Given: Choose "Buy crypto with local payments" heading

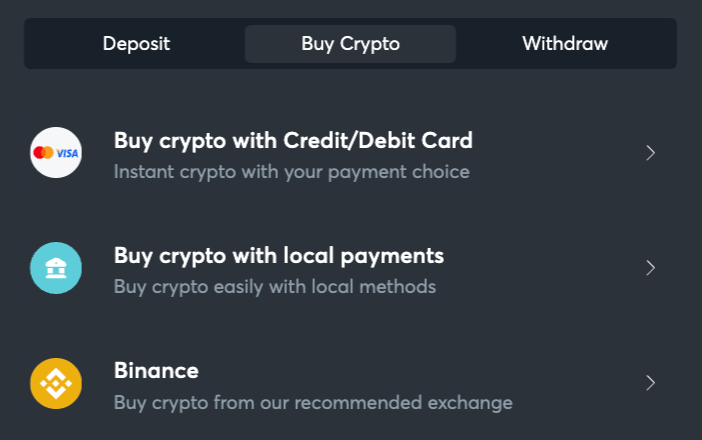Looking at the screenshot, I should pyautogui.click(x=279, y=255).
